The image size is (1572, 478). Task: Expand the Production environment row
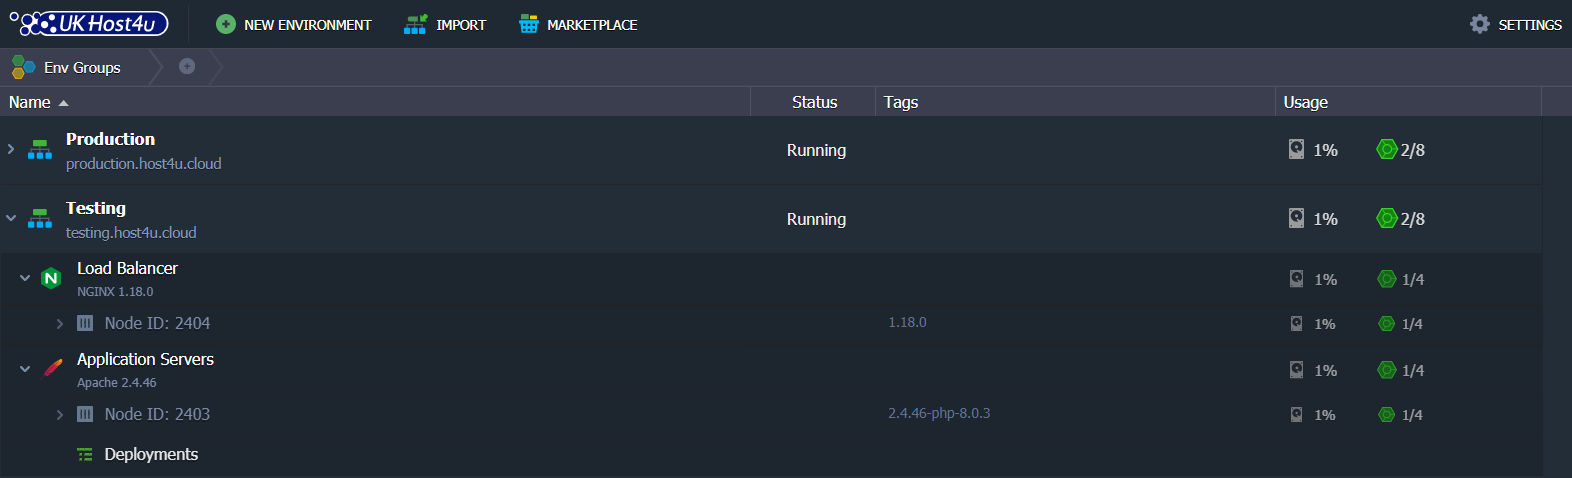tap(11, 149)
